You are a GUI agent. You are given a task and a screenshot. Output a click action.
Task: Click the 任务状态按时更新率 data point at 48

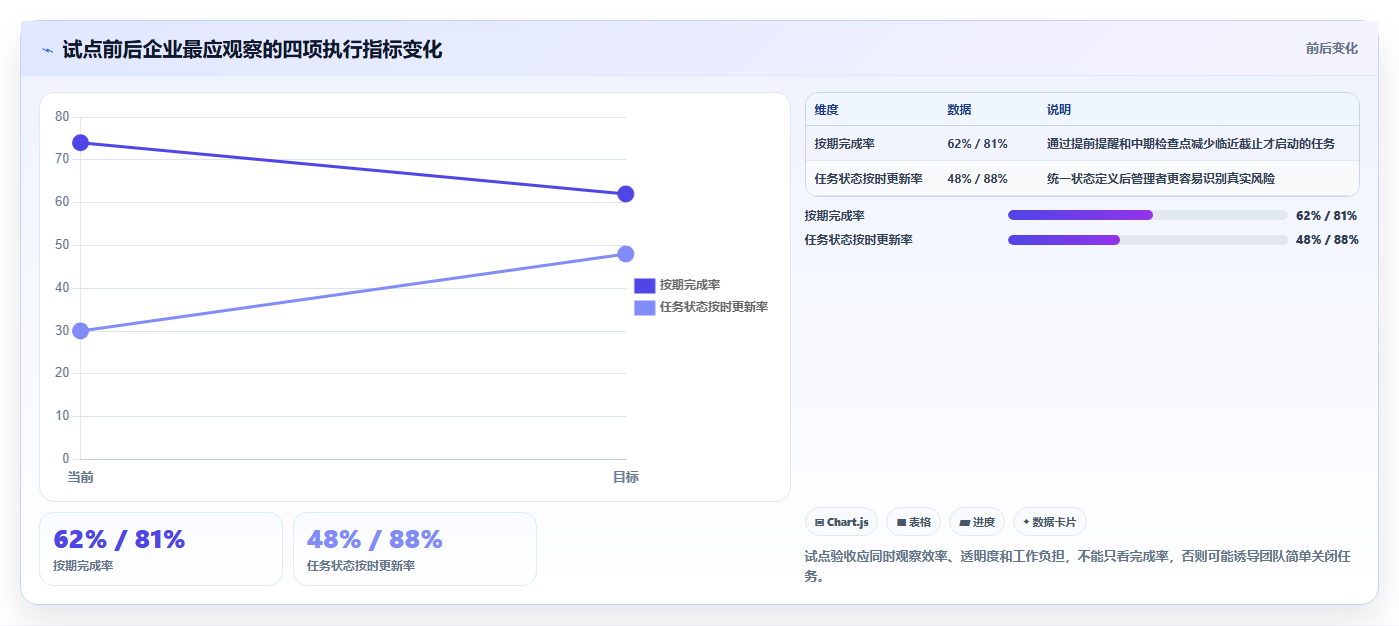click(625, 254)
